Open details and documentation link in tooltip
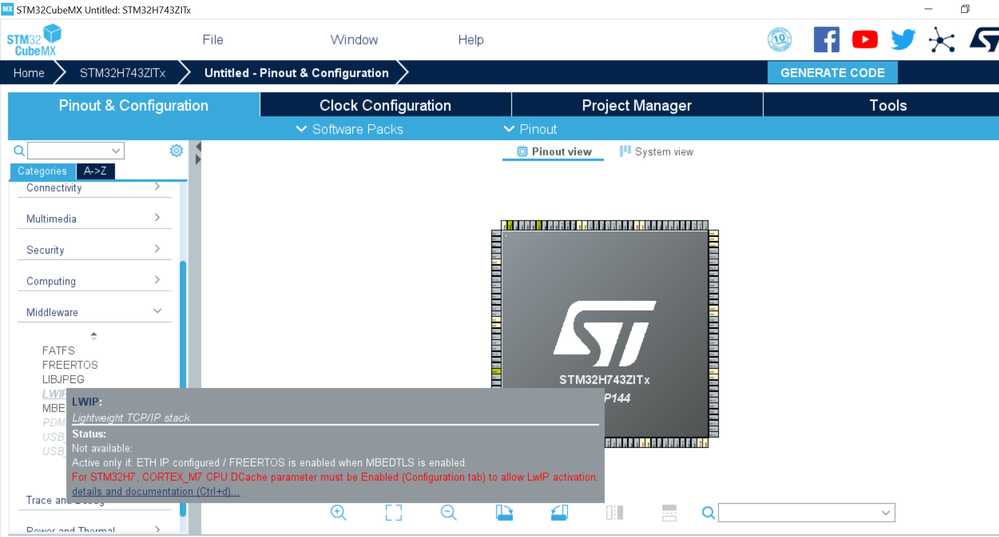This screenshot has width=999, height=537. (156, 491)
